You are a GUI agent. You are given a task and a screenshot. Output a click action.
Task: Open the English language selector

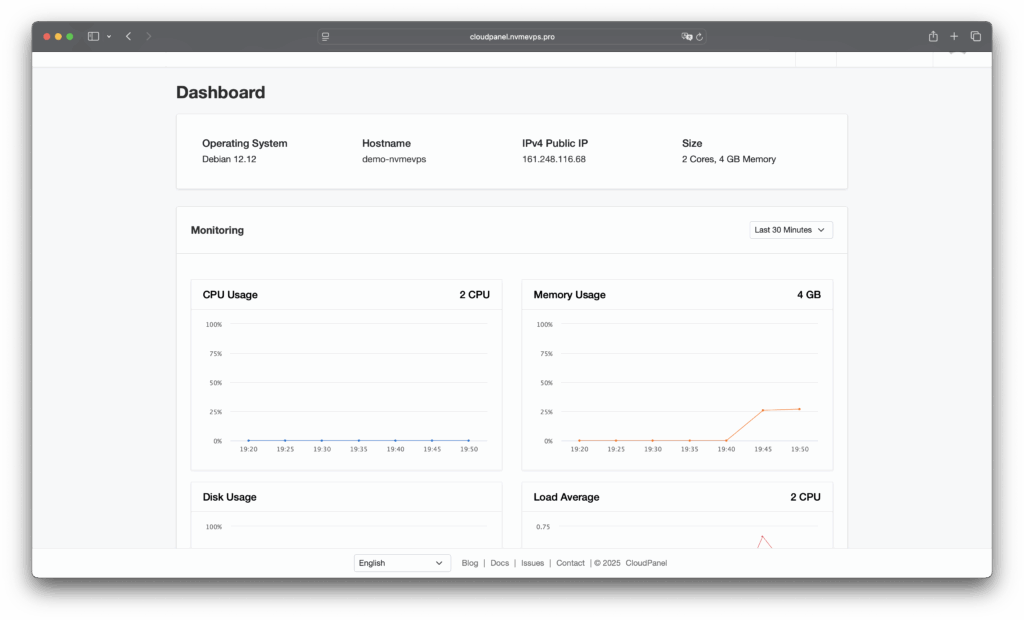[402, 563]
